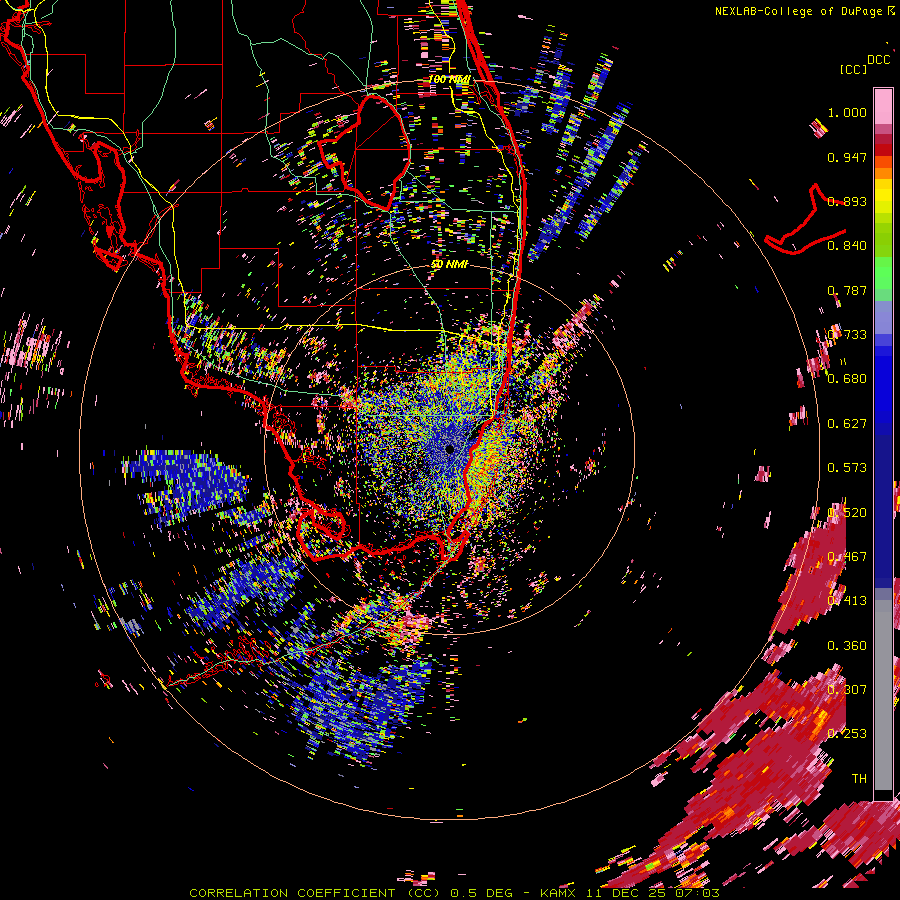Select the 1.000 scale value
This screenshot has height=900, width=900.
click(x=847, y=112)
